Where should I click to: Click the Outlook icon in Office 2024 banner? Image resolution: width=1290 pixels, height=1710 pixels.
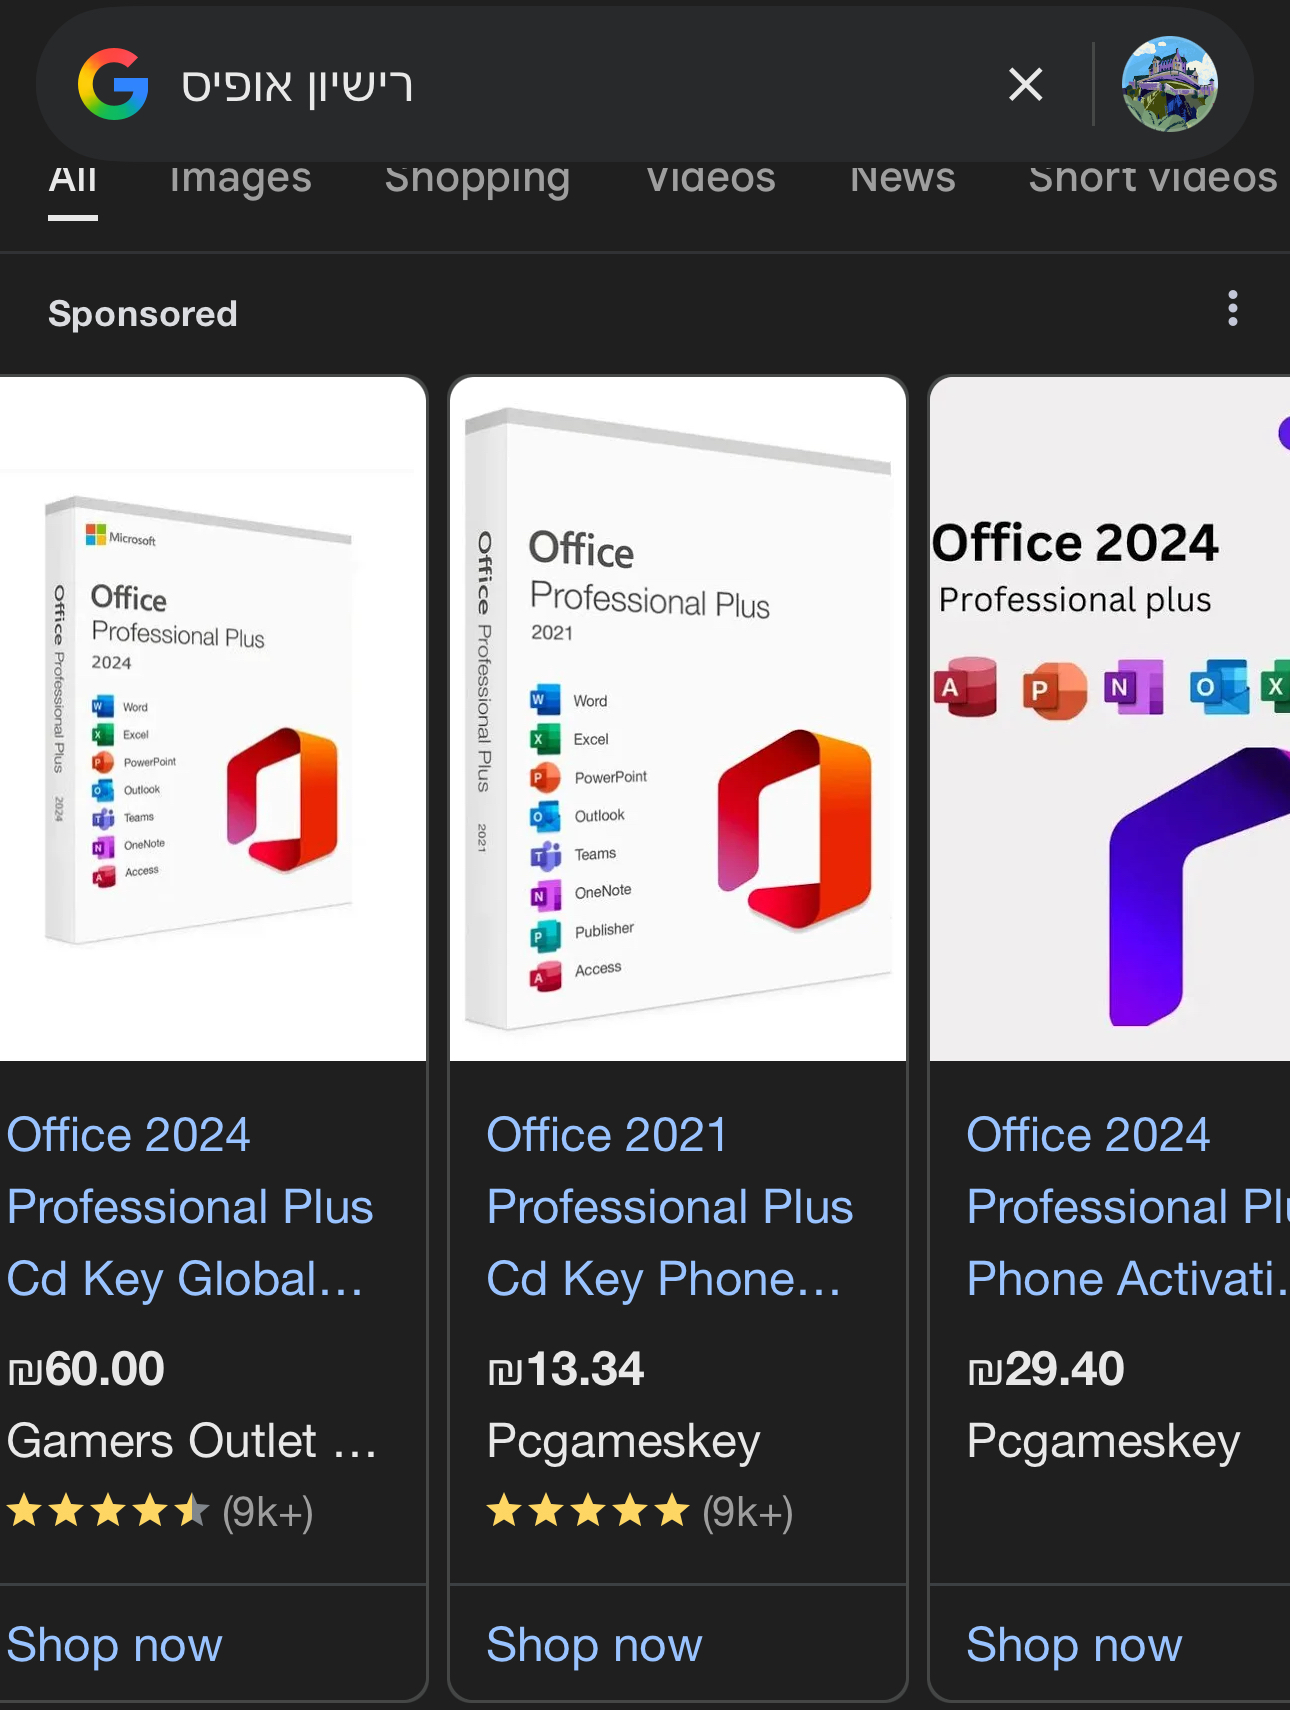pos(1219,687)
